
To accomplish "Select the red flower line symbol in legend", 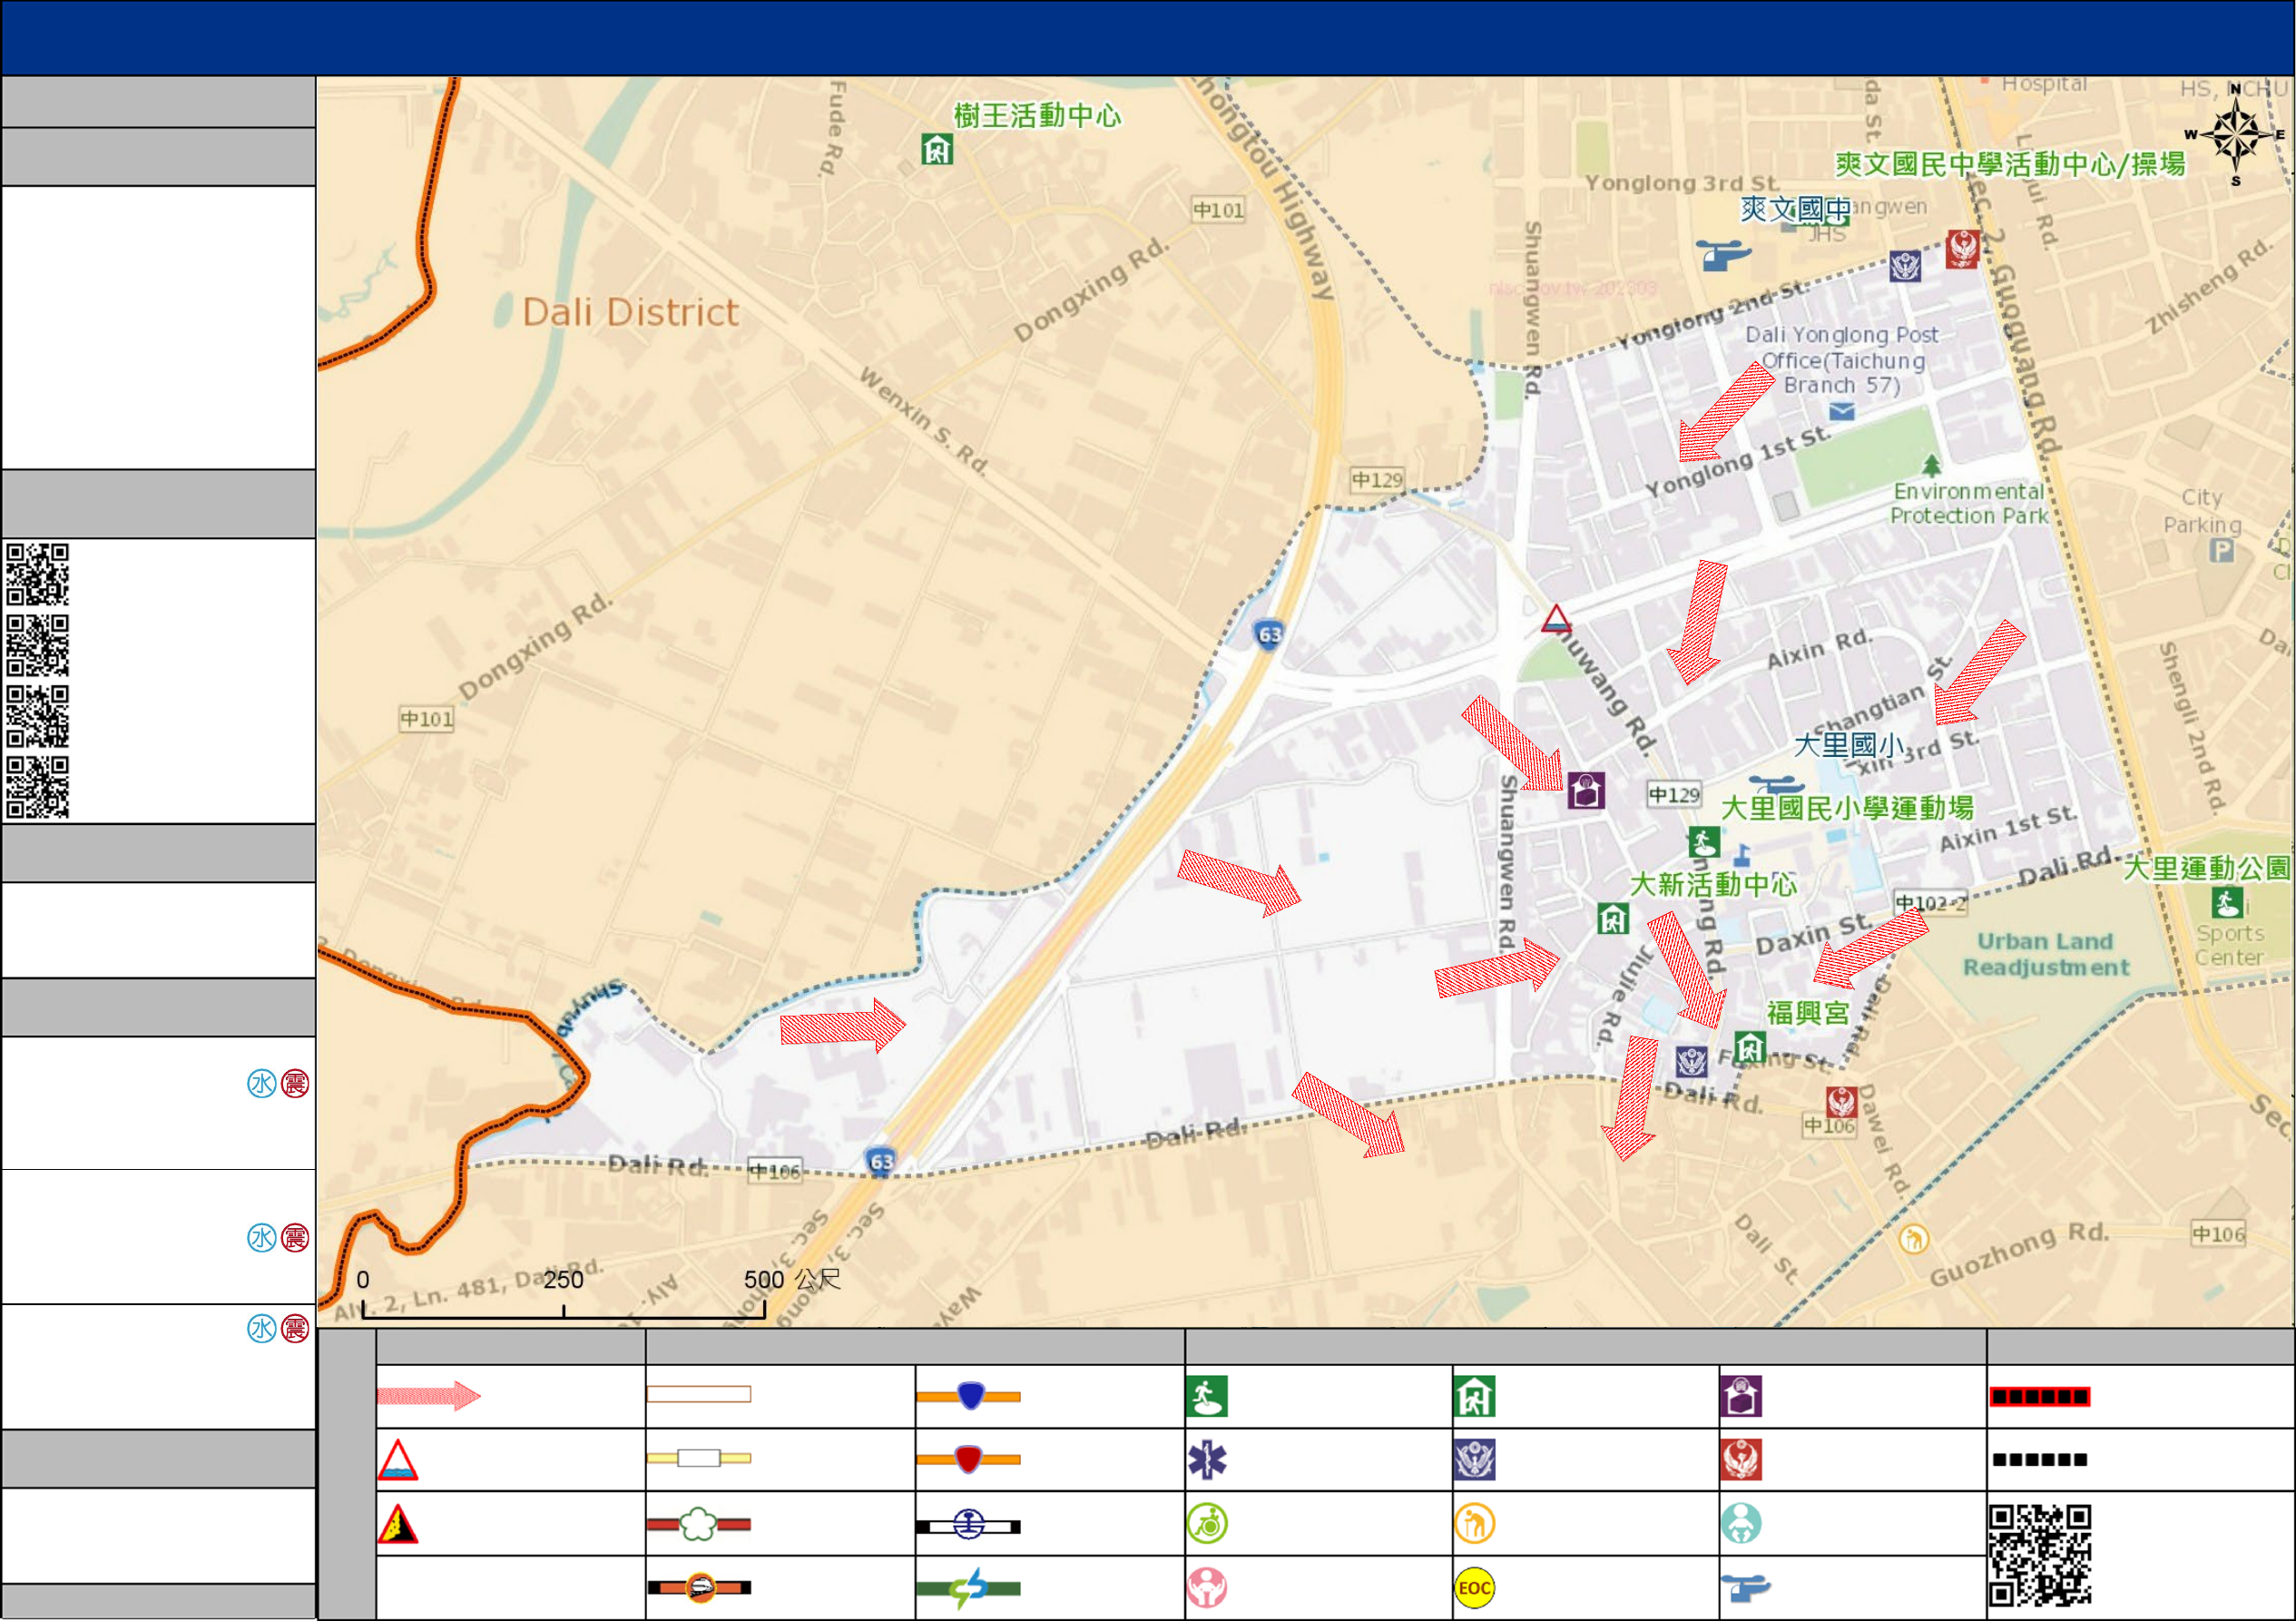I will [x=699, y=1524].
